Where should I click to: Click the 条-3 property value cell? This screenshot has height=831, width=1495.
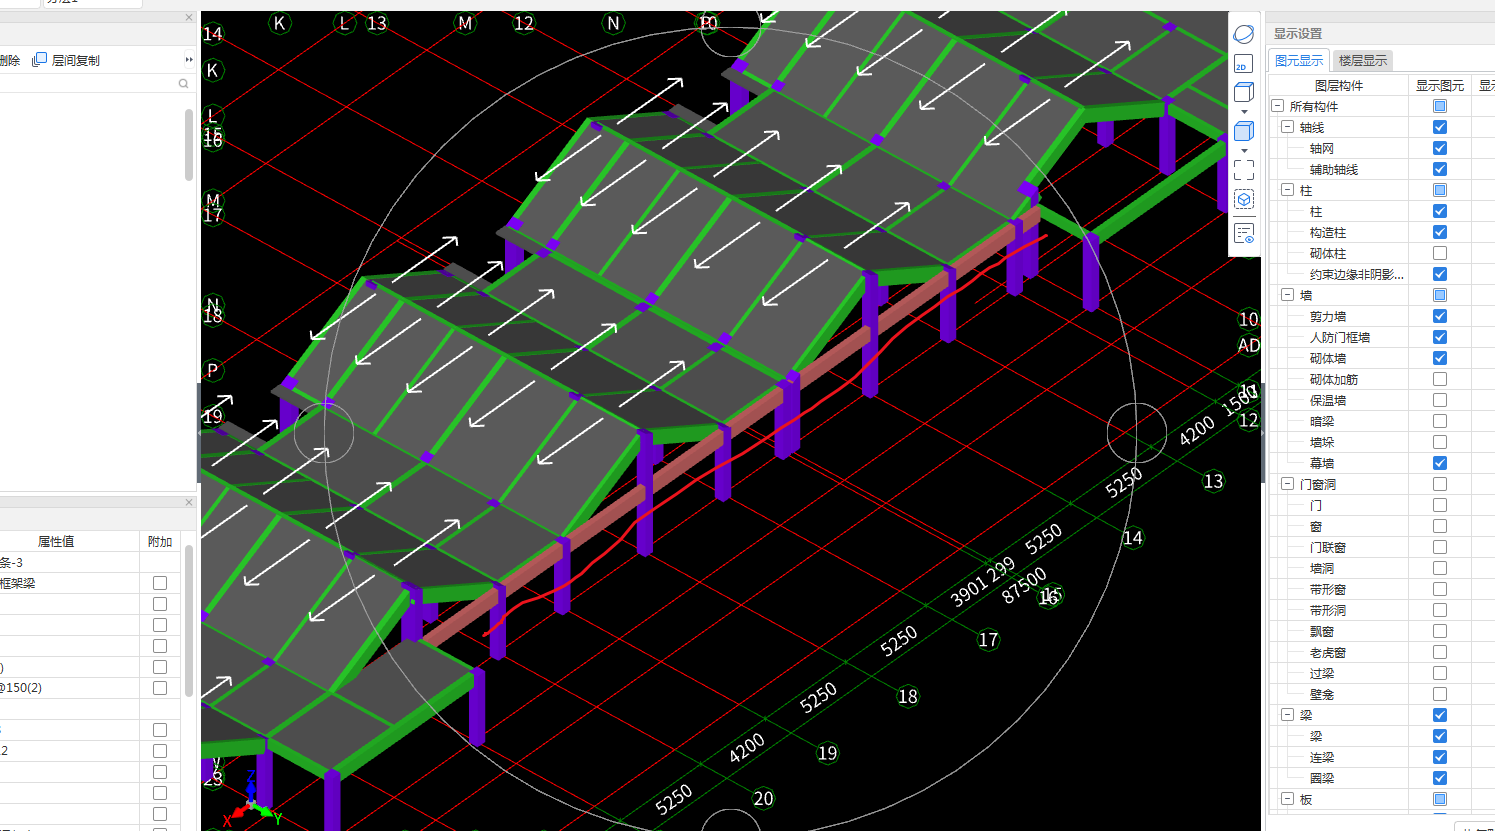[69, 562]
